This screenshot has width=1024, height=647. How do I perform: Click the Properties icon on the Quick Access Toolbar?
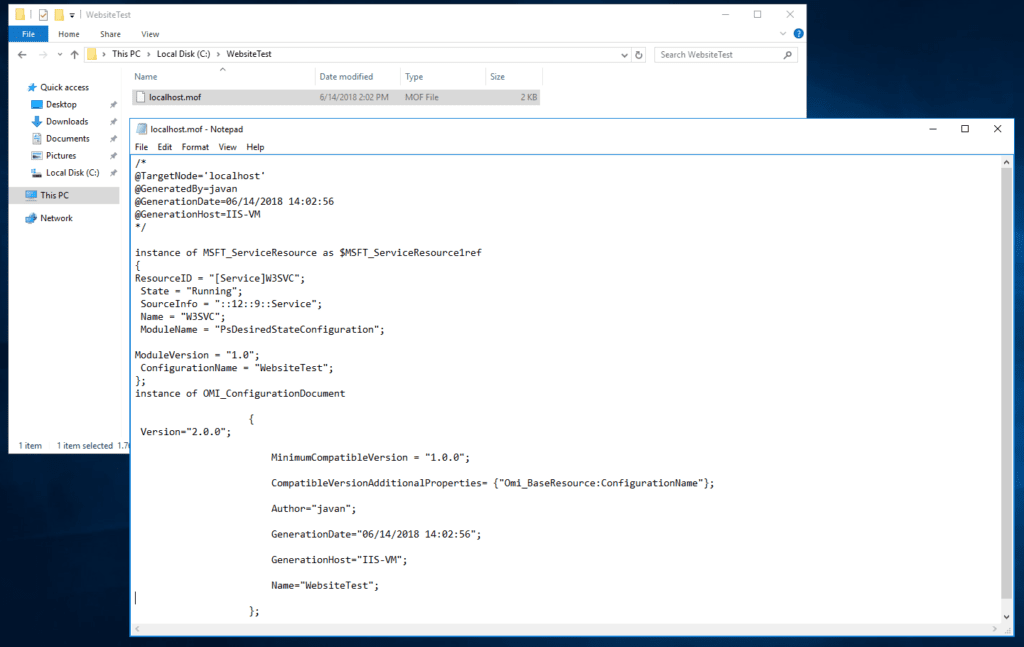tap(43, 14)
